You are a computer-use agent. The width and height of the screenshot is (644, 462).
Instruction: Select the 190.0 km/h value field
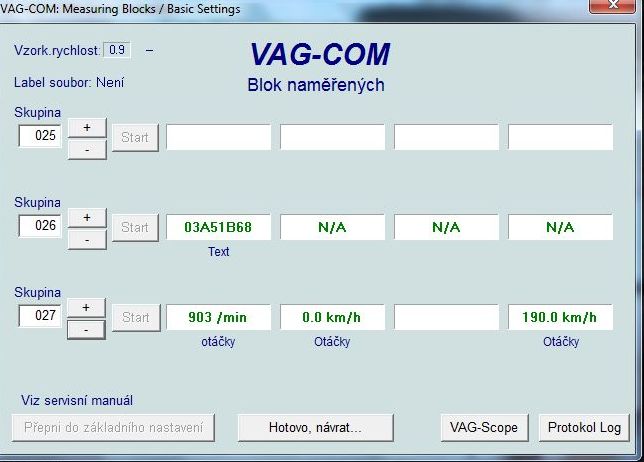[560, 317]
